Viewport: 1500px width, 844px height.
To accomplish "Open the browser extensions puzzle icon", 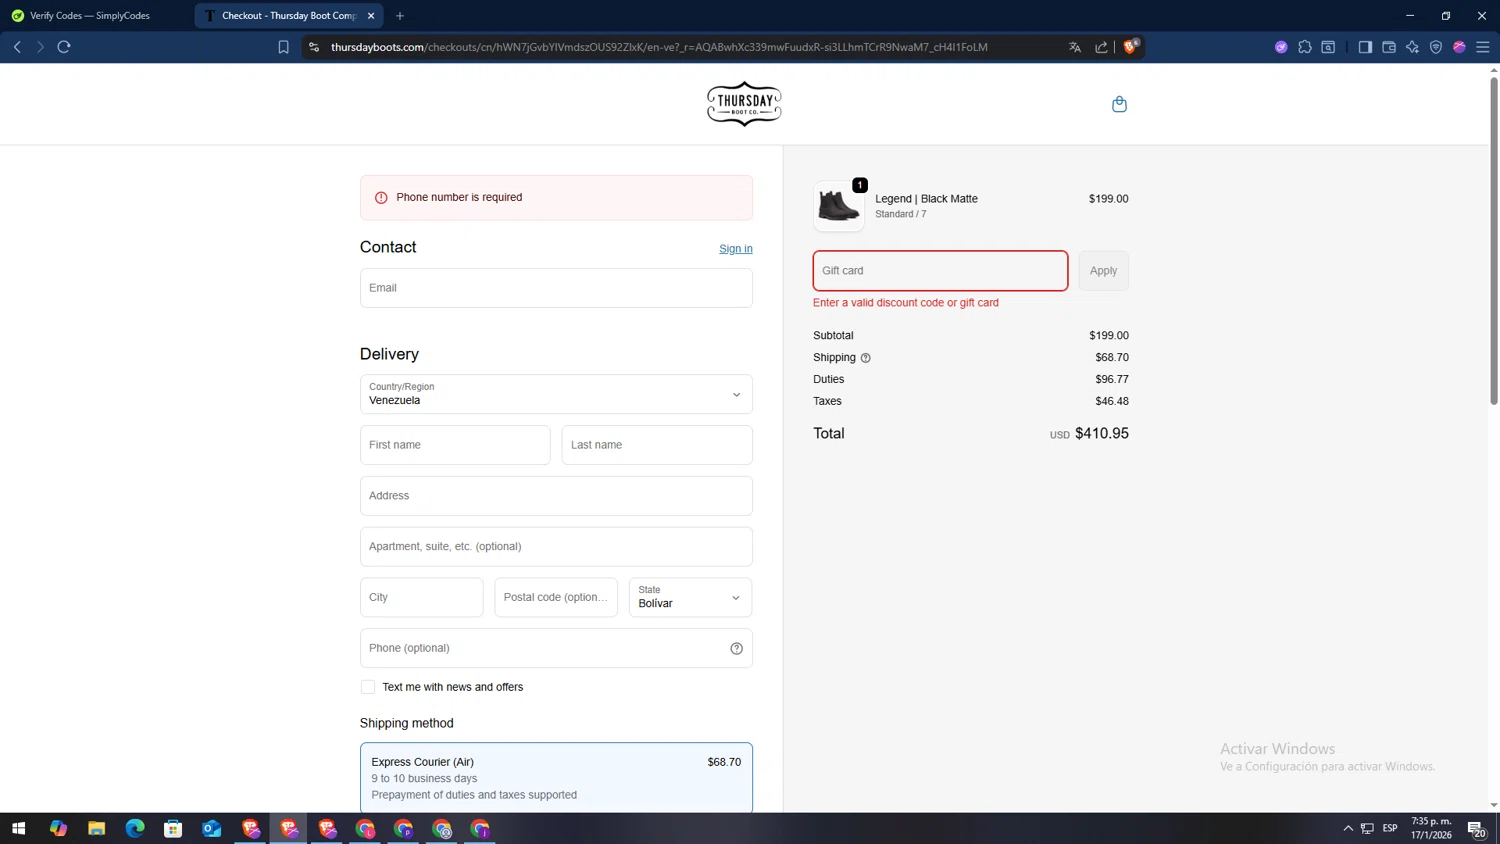I will click(x=1305, y=47).
